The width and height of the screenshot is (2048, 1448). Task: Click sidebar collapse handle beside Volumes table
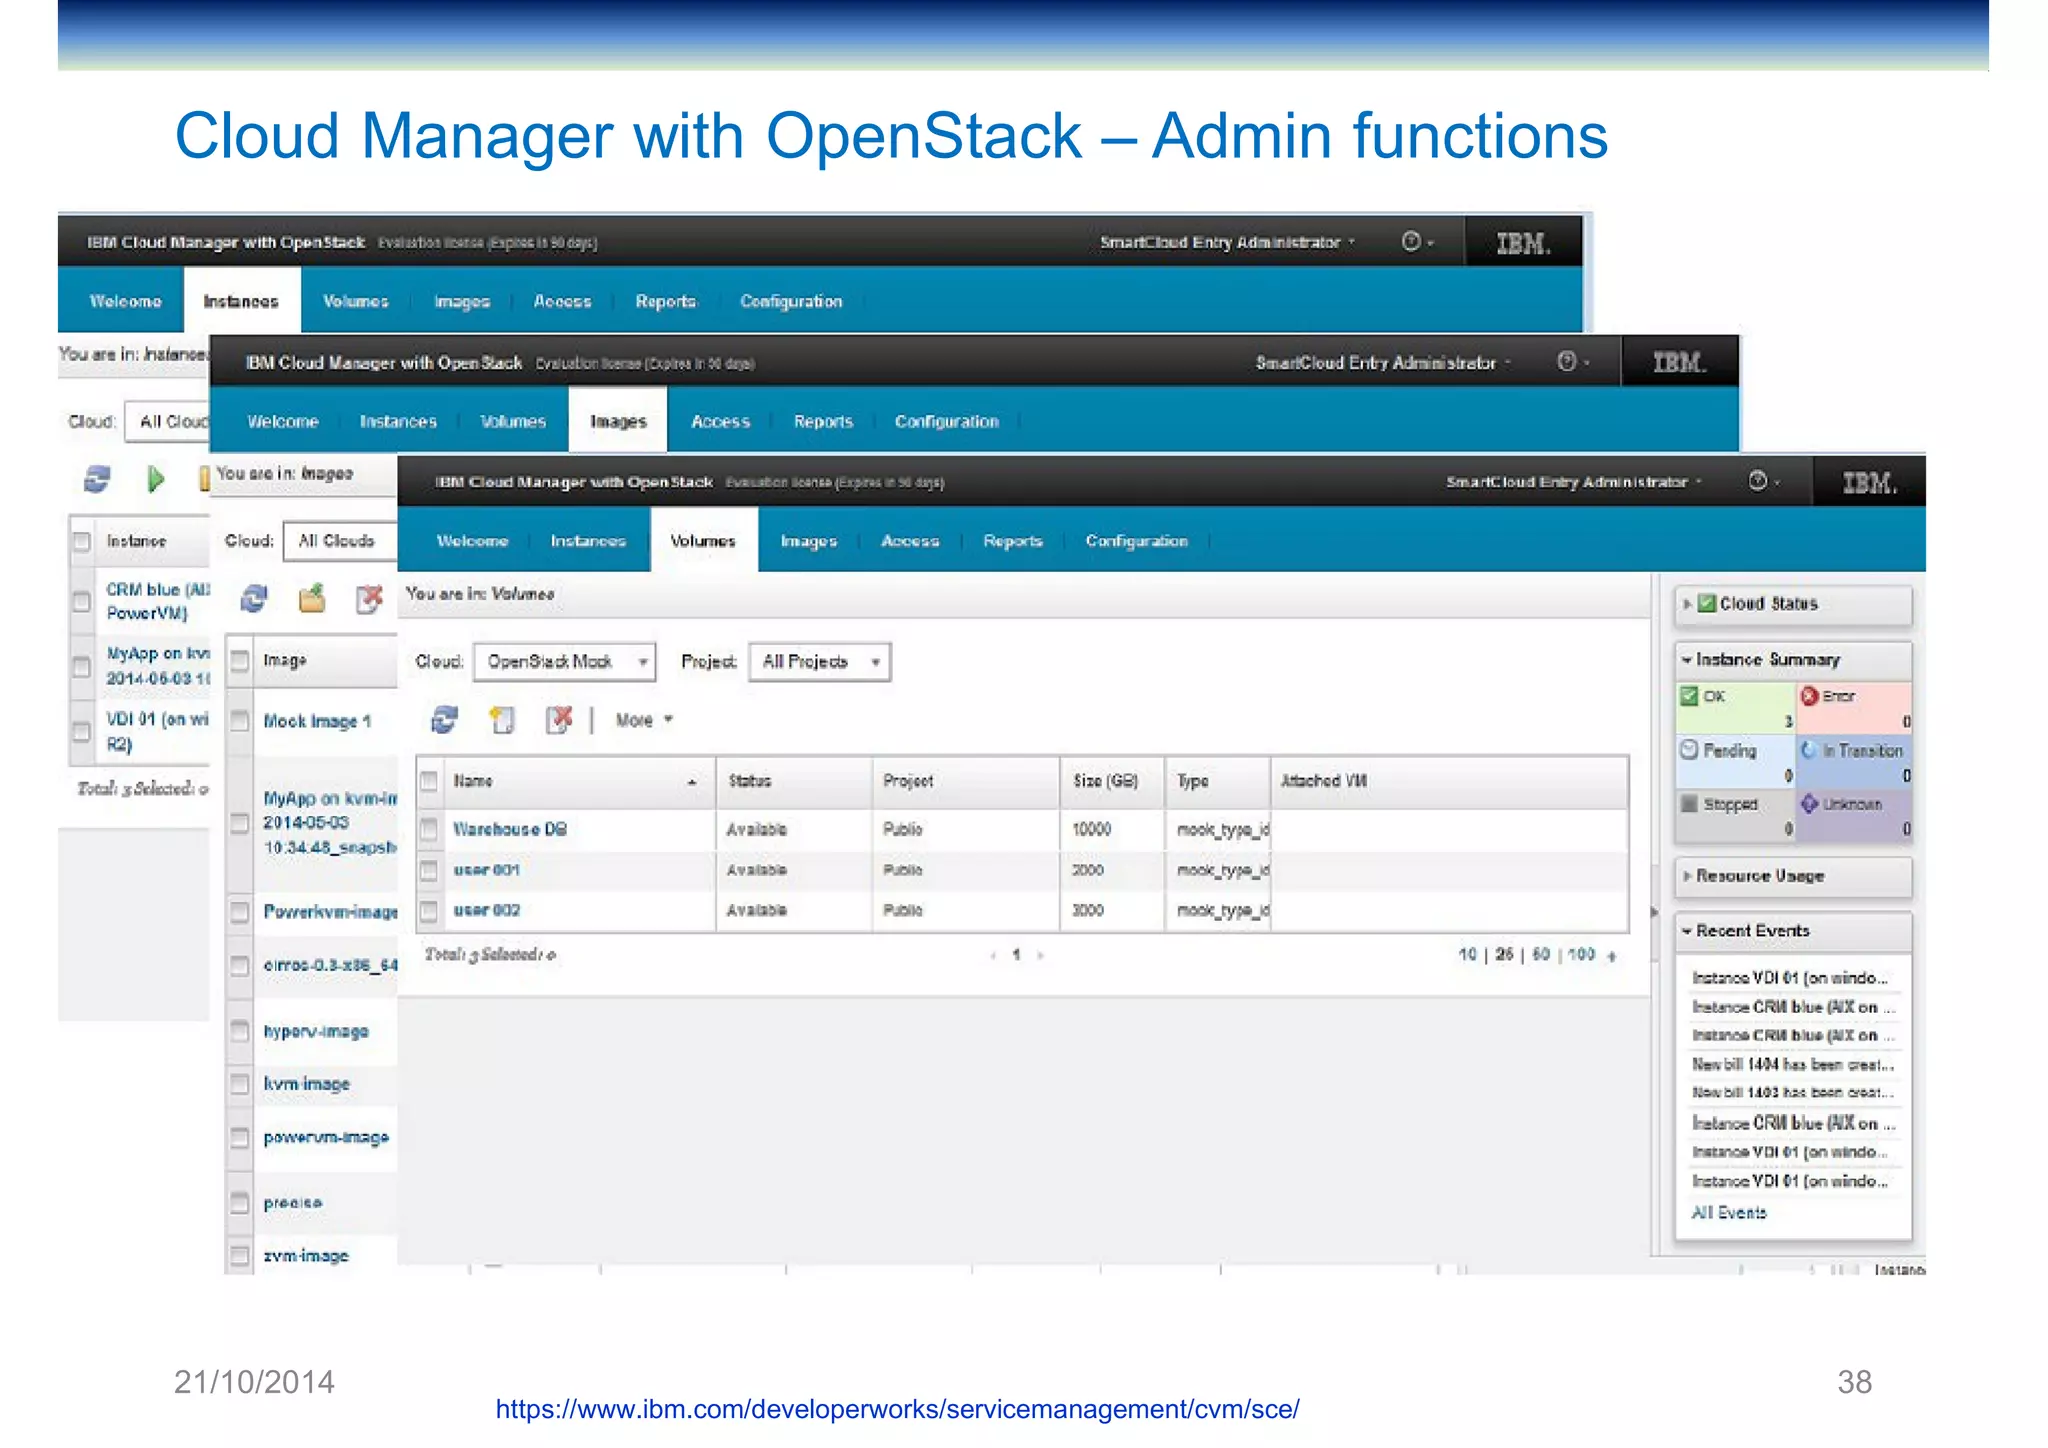tap(1653, 912)
